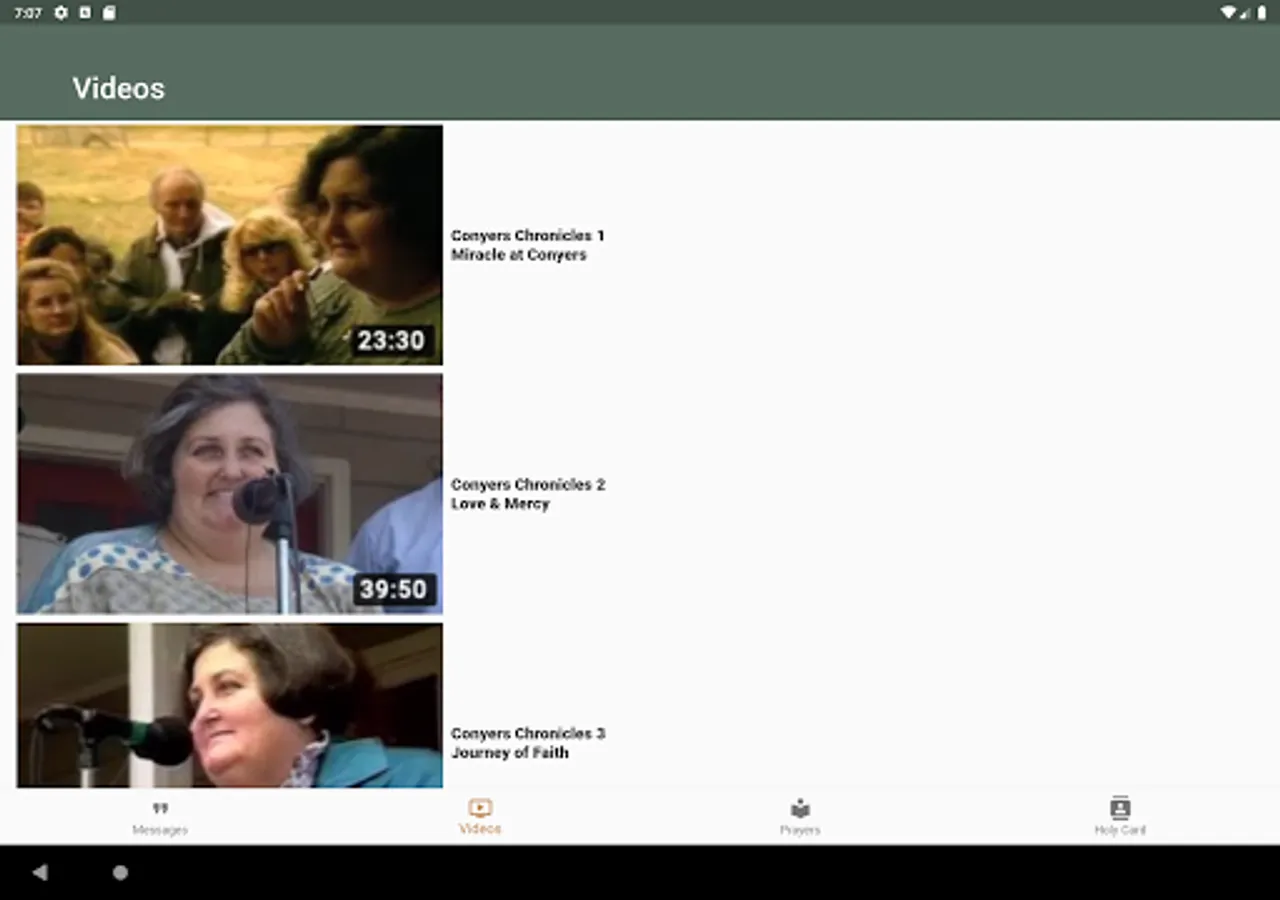Tap the Android back navigation button
Screen dimensions: 1280x900
point(40,873)
